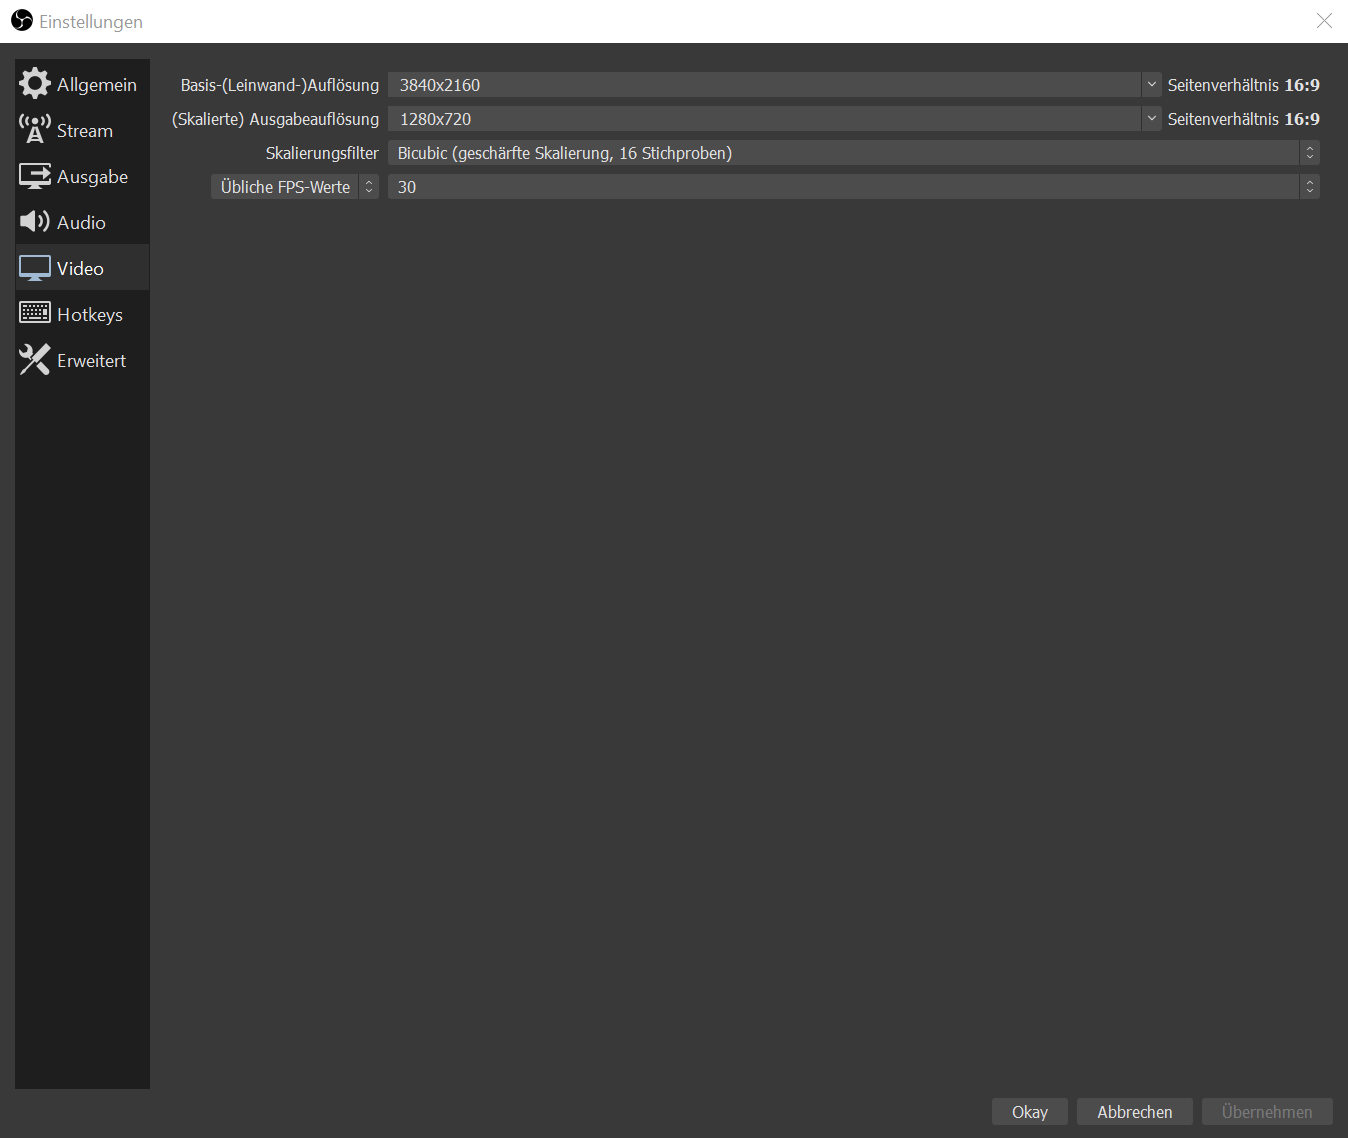This screenshot has height=1138, width=1348.
Task: Switch to the Stream settings tab
Action: click(85, 131)
